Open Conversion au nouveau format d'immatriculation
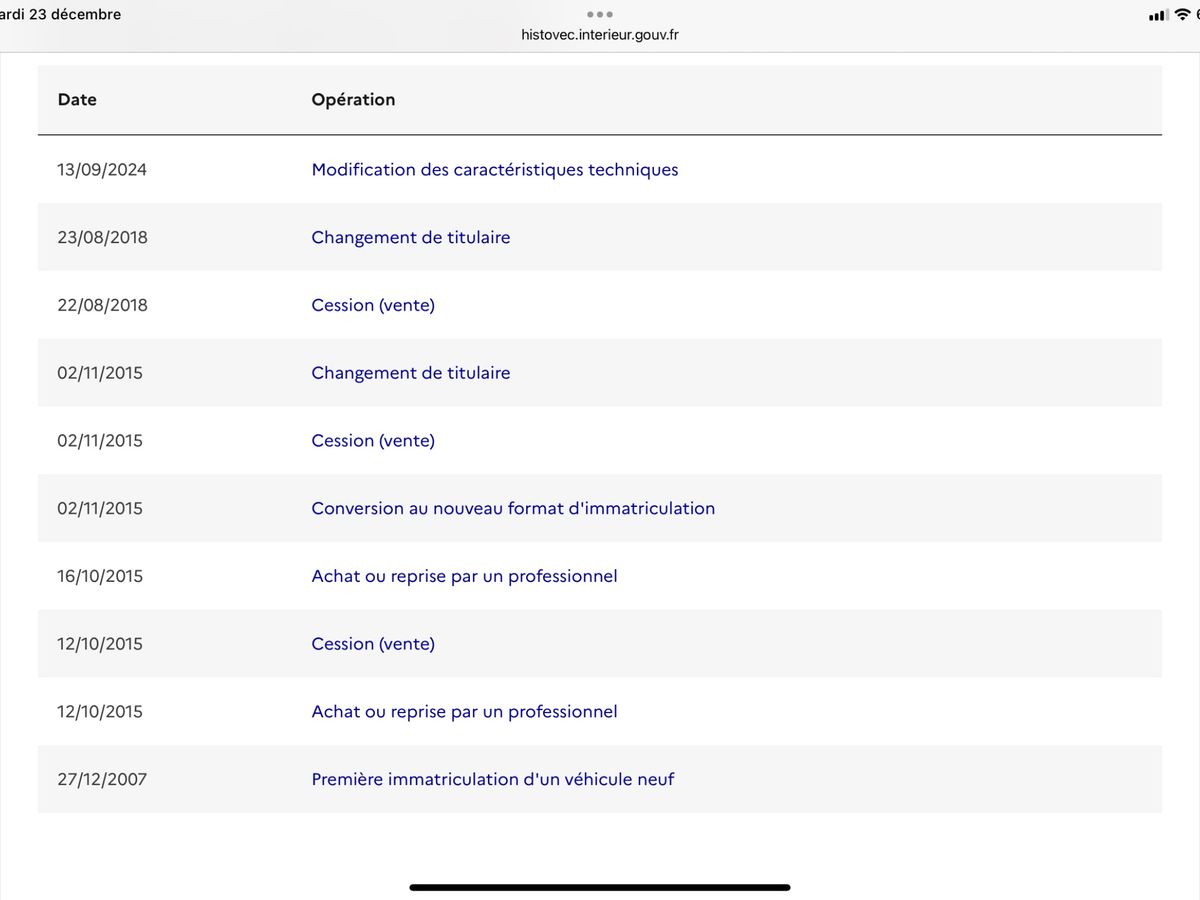 513,508
